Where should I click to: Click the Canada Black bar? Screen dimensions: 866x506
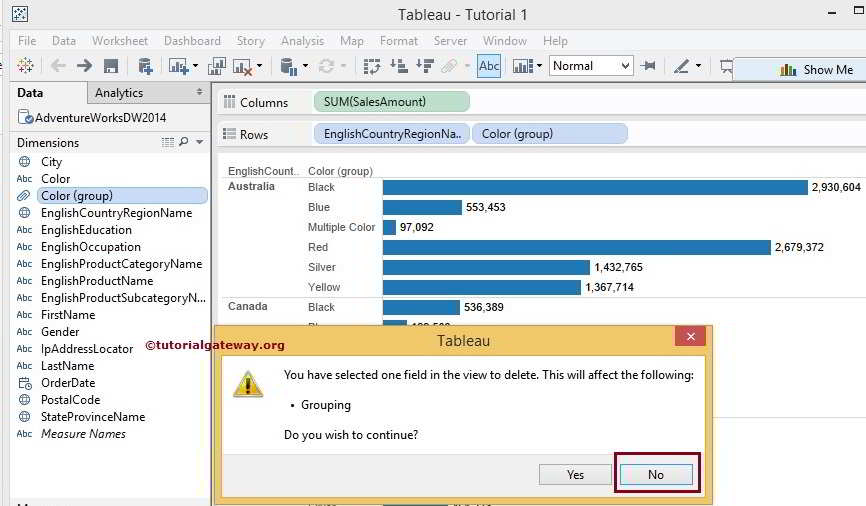pos(421,307)
